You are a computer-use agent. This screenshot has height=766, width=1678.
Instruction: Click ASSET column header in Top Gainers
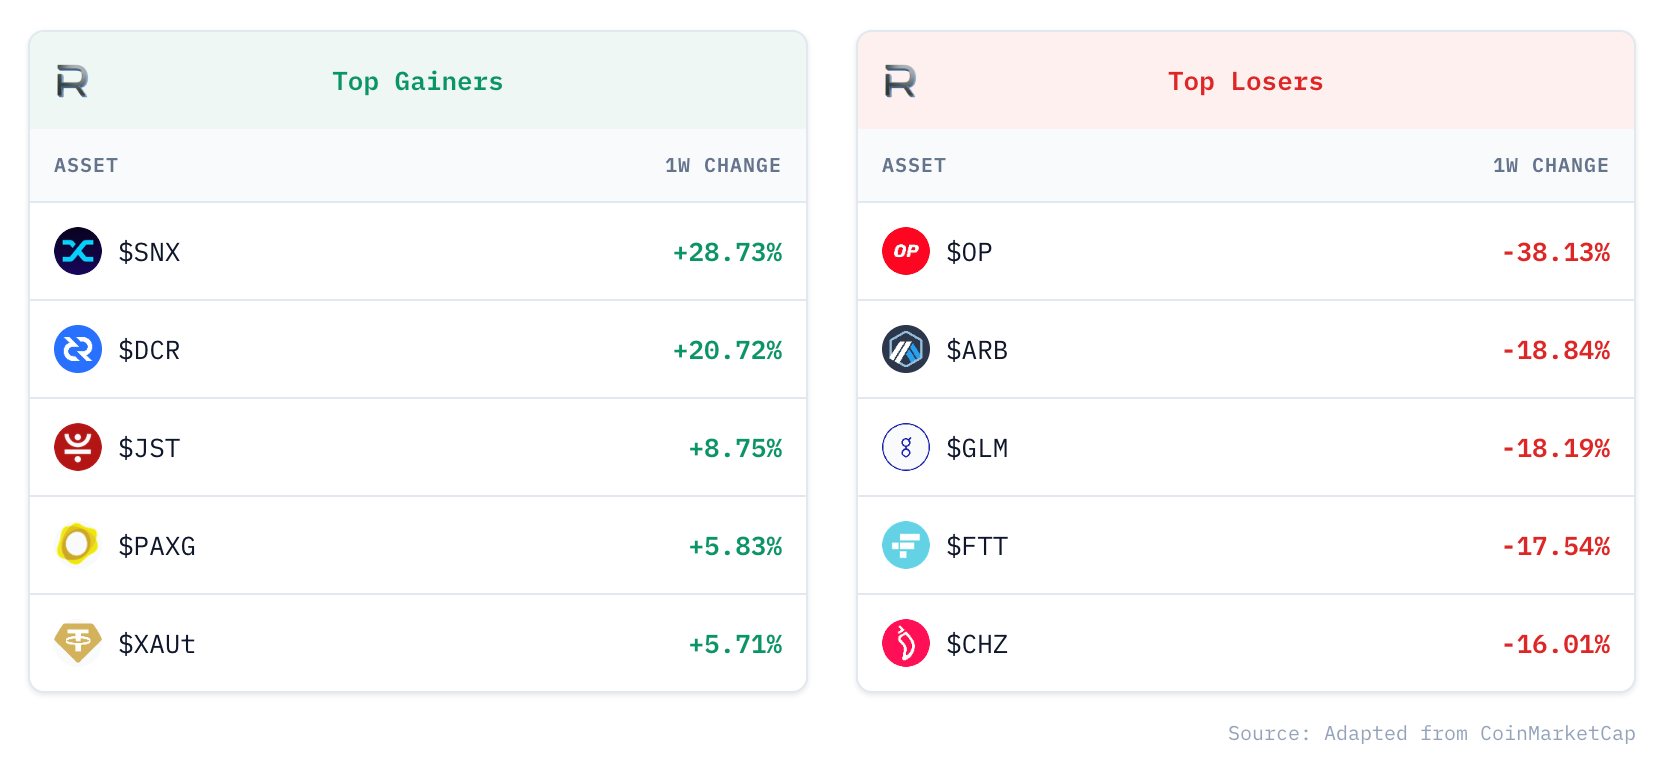pos(86,166)
